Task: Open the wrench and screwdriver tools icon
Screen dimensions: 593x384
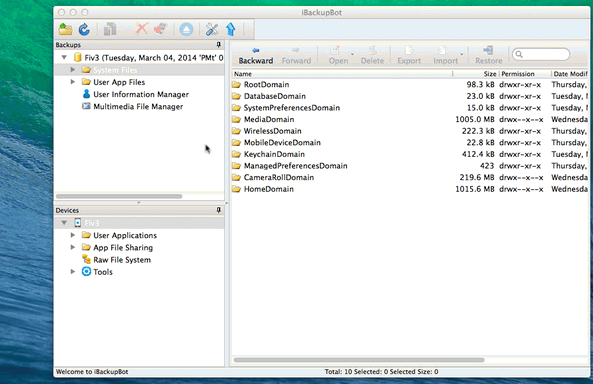Action: (211, 29)
